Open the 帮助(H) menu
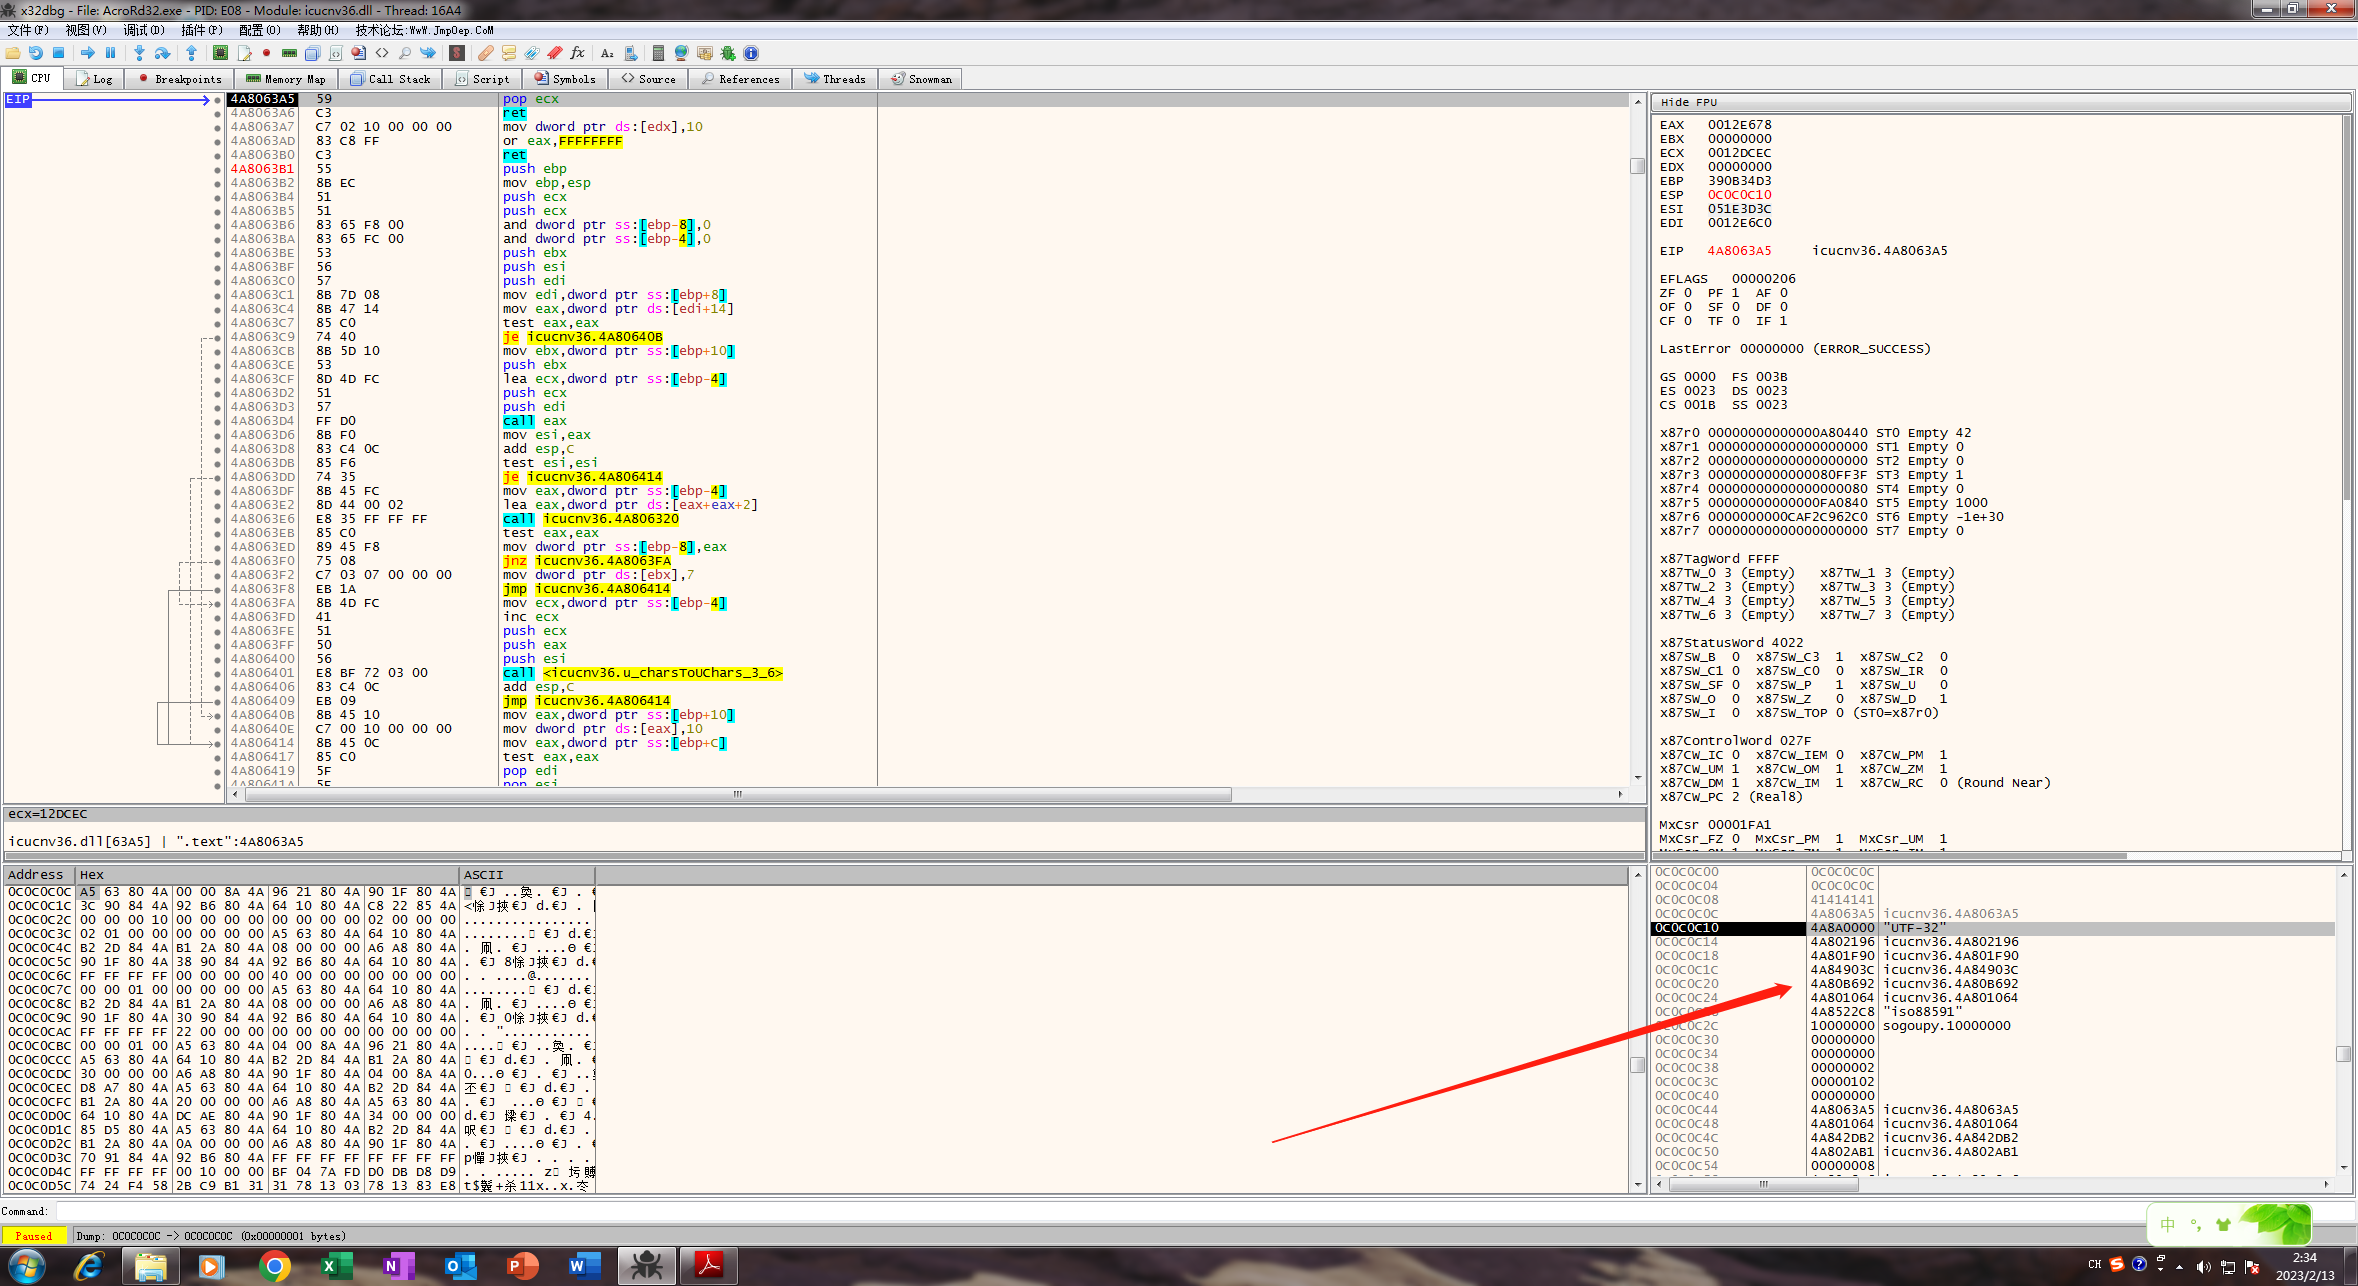 pyautogui.click(x=318, y=30)
